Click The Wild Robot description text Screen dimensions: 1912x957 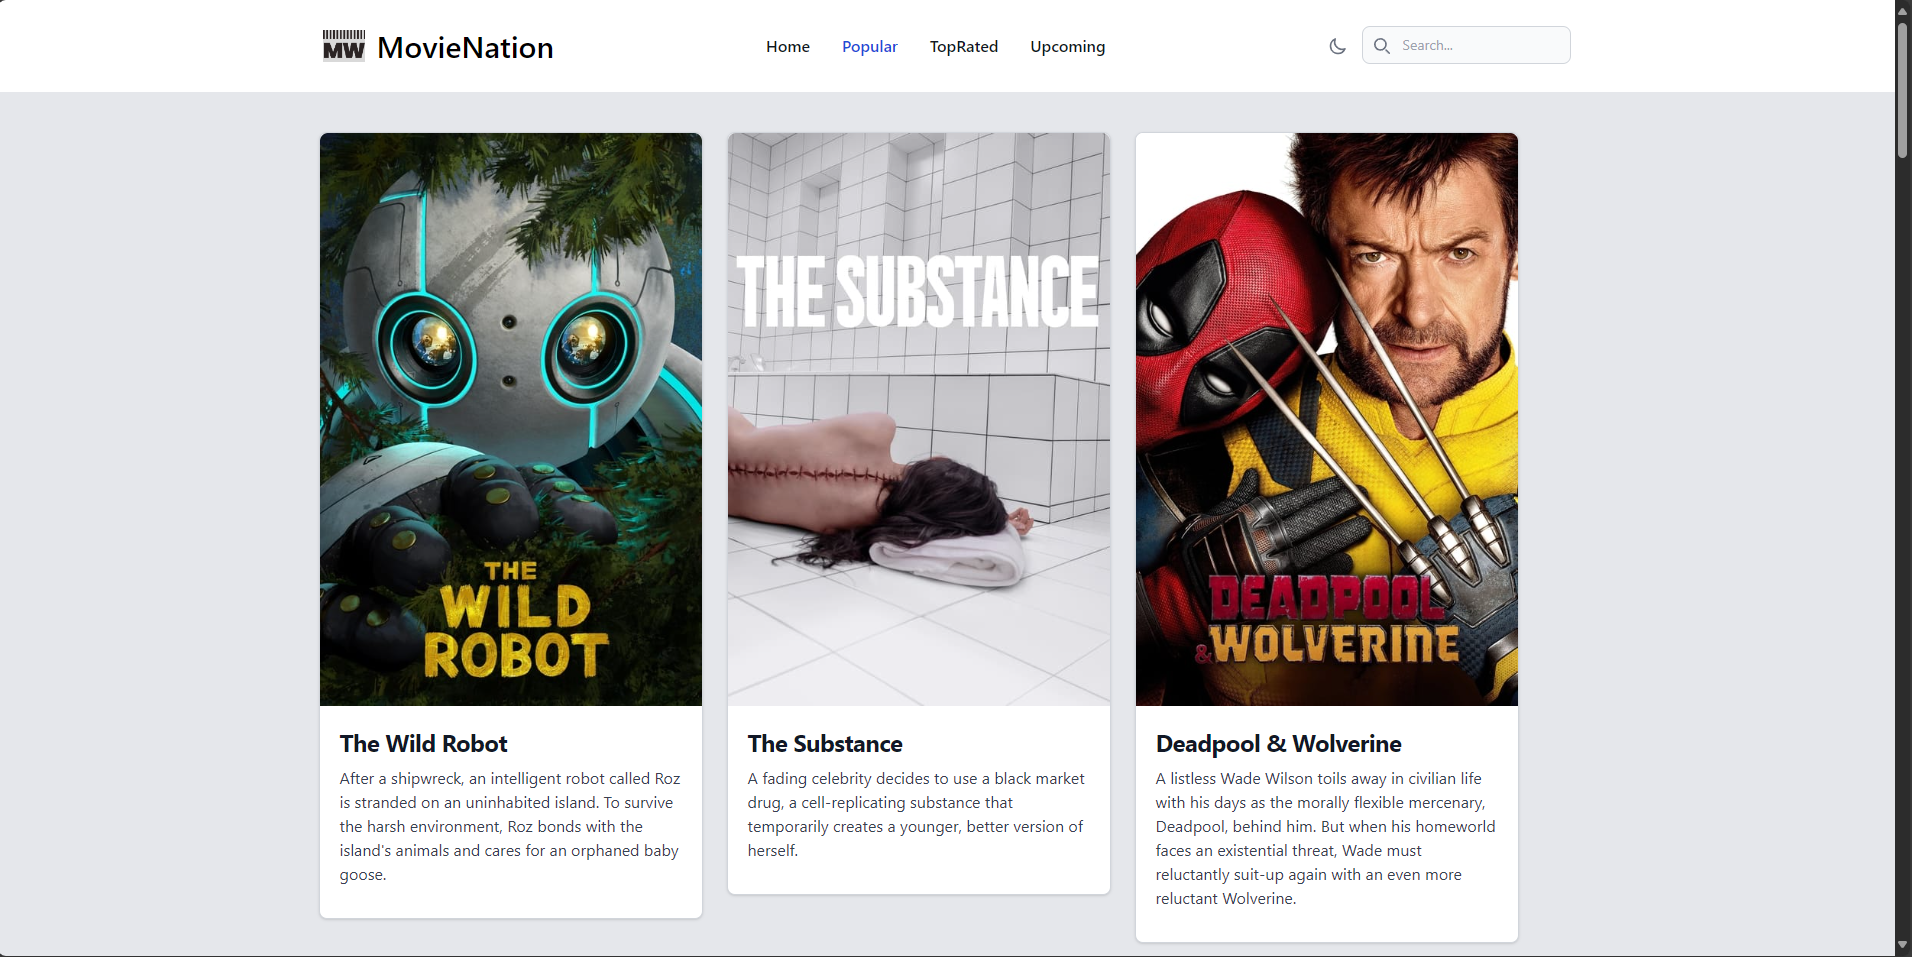coord(511,826)
